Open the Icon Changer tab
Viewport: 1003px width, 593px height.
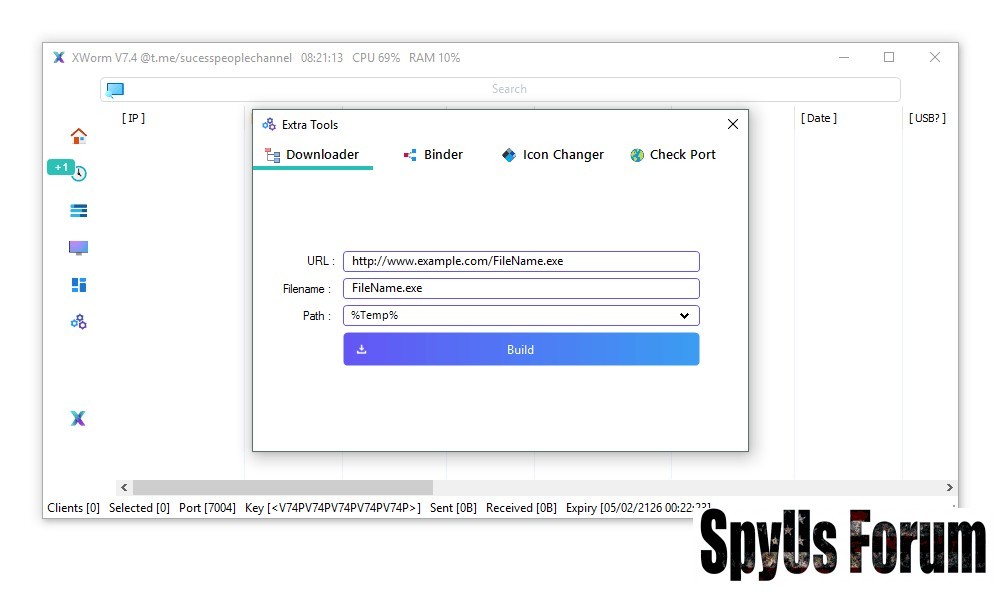pos(552,155)
